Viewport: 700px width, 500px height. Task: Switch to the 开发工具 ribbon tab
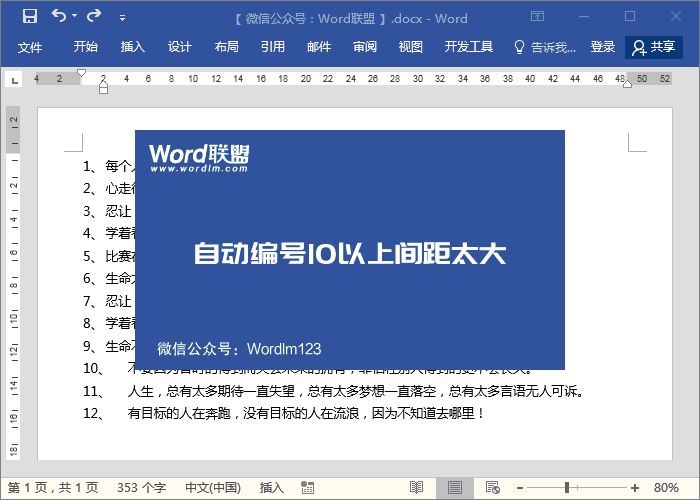pos(468,47)
